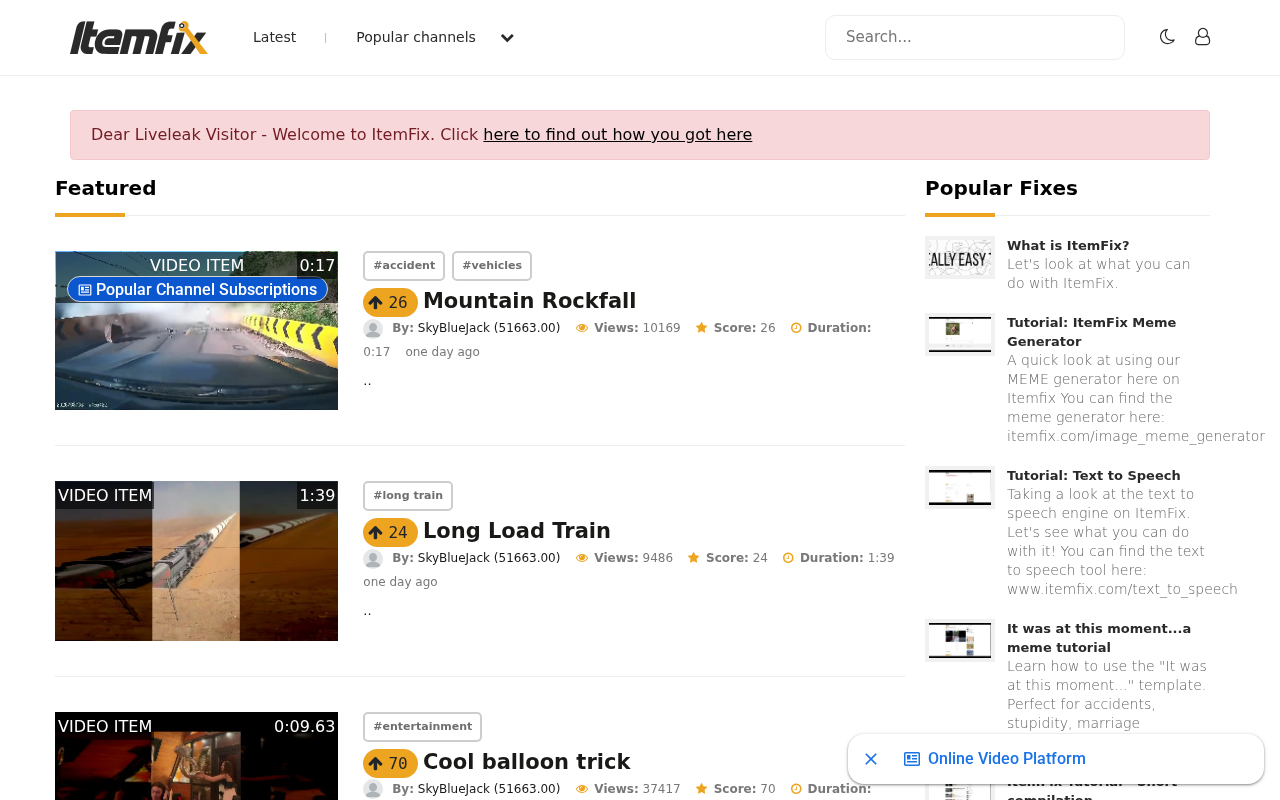Viewport: 1280px width, 800px height.
Task: Open the Mountain Rockfall video thumbnail
Action: click(x=196, y=330)
